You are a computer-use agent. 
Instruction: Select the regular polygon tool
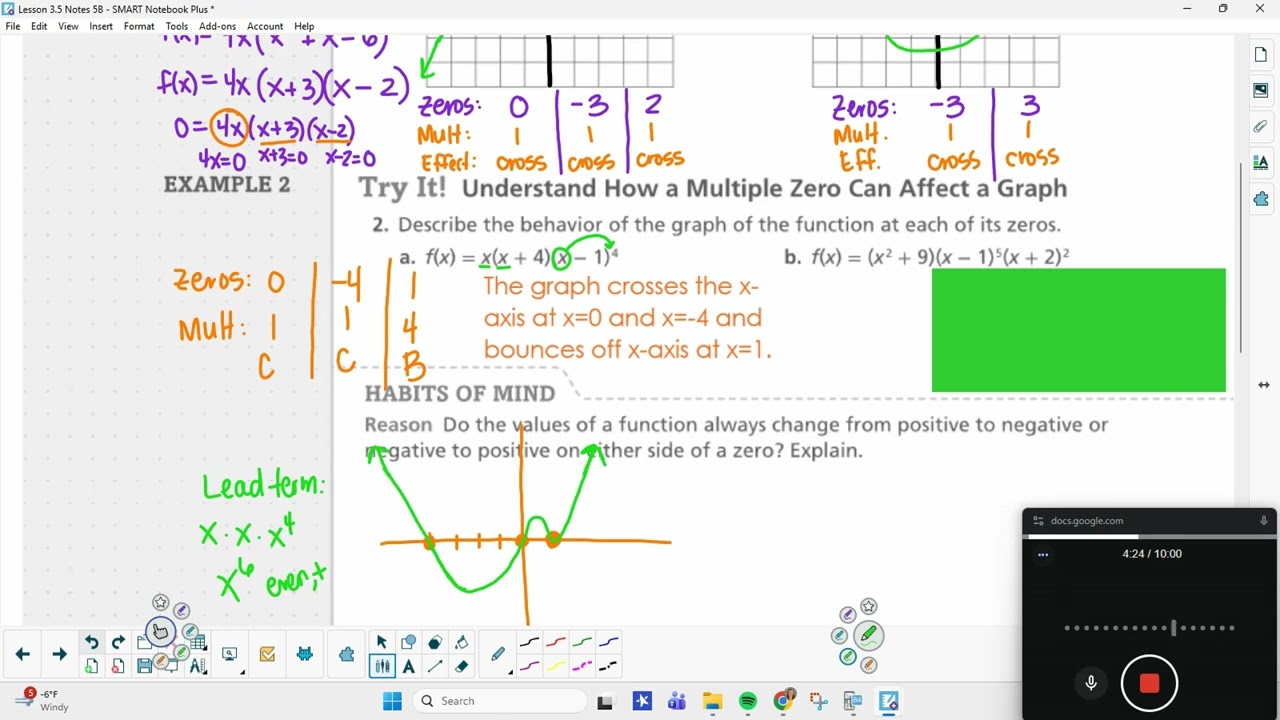[434, 642]
